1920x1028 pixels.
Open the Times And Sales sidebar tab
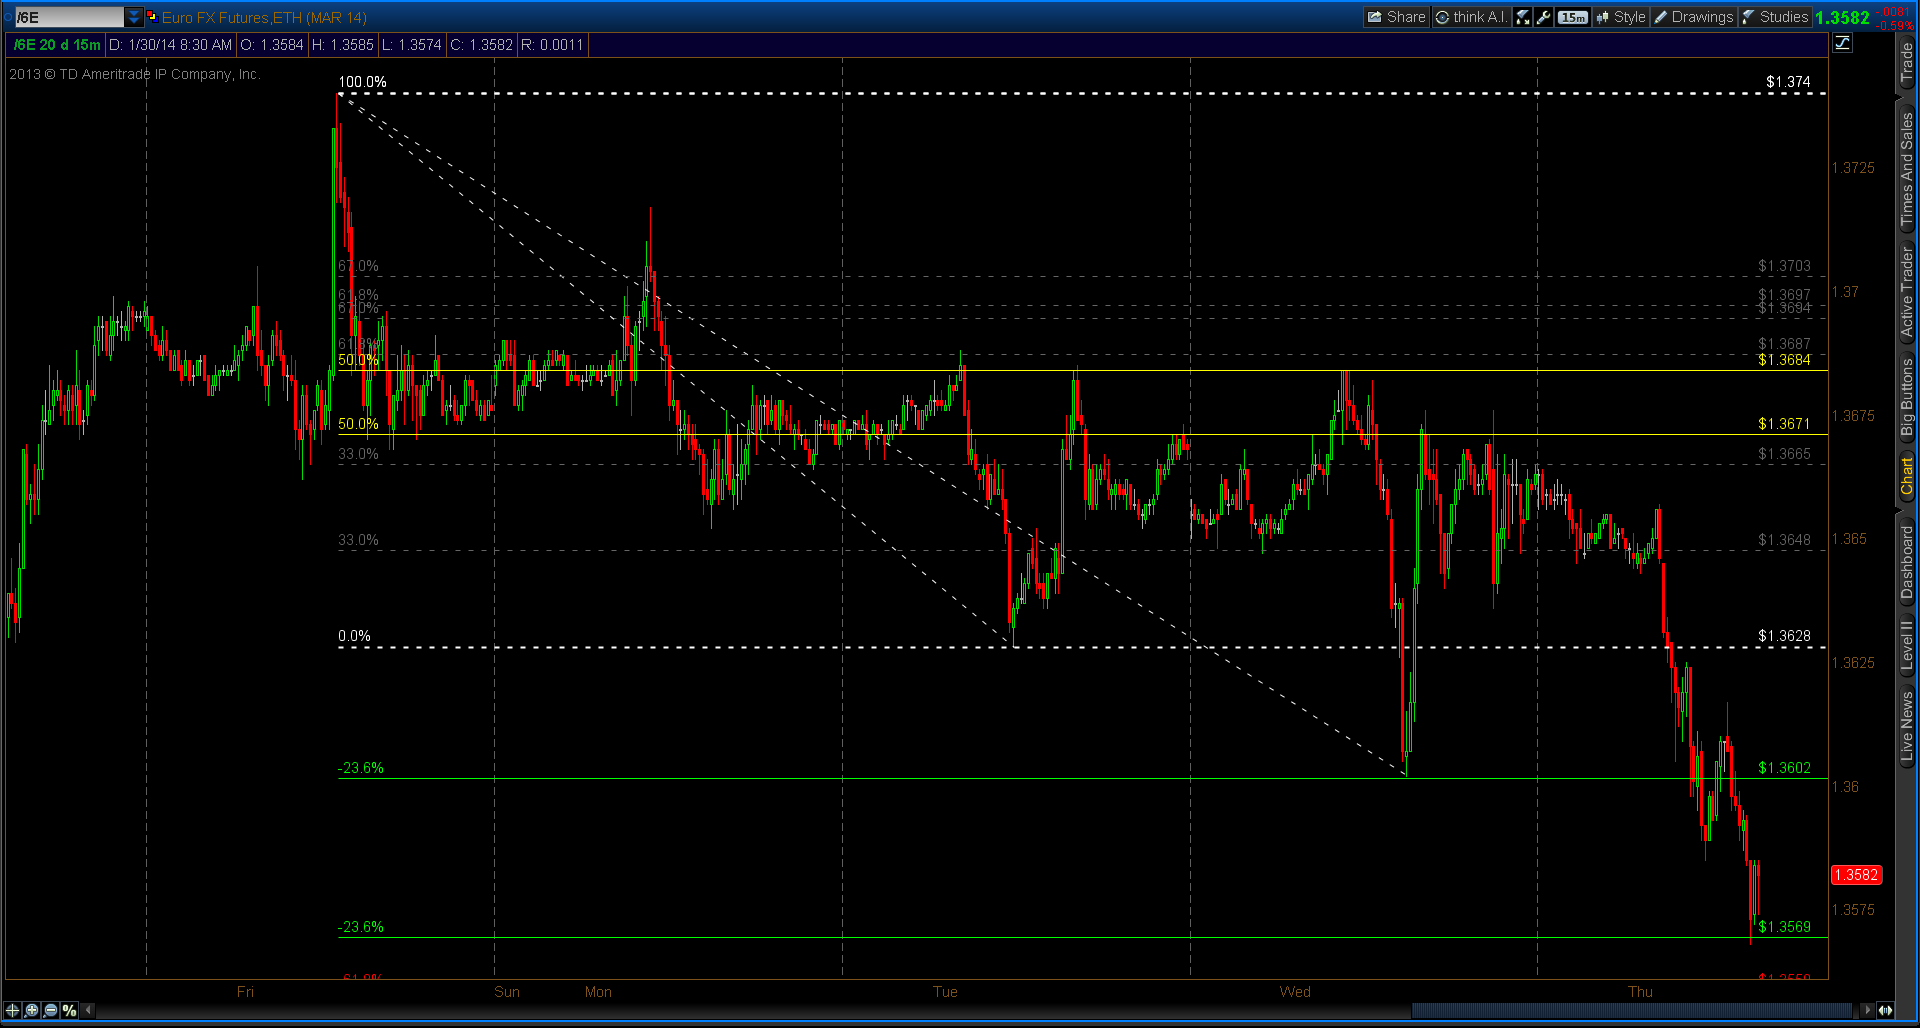[1907, 168]
